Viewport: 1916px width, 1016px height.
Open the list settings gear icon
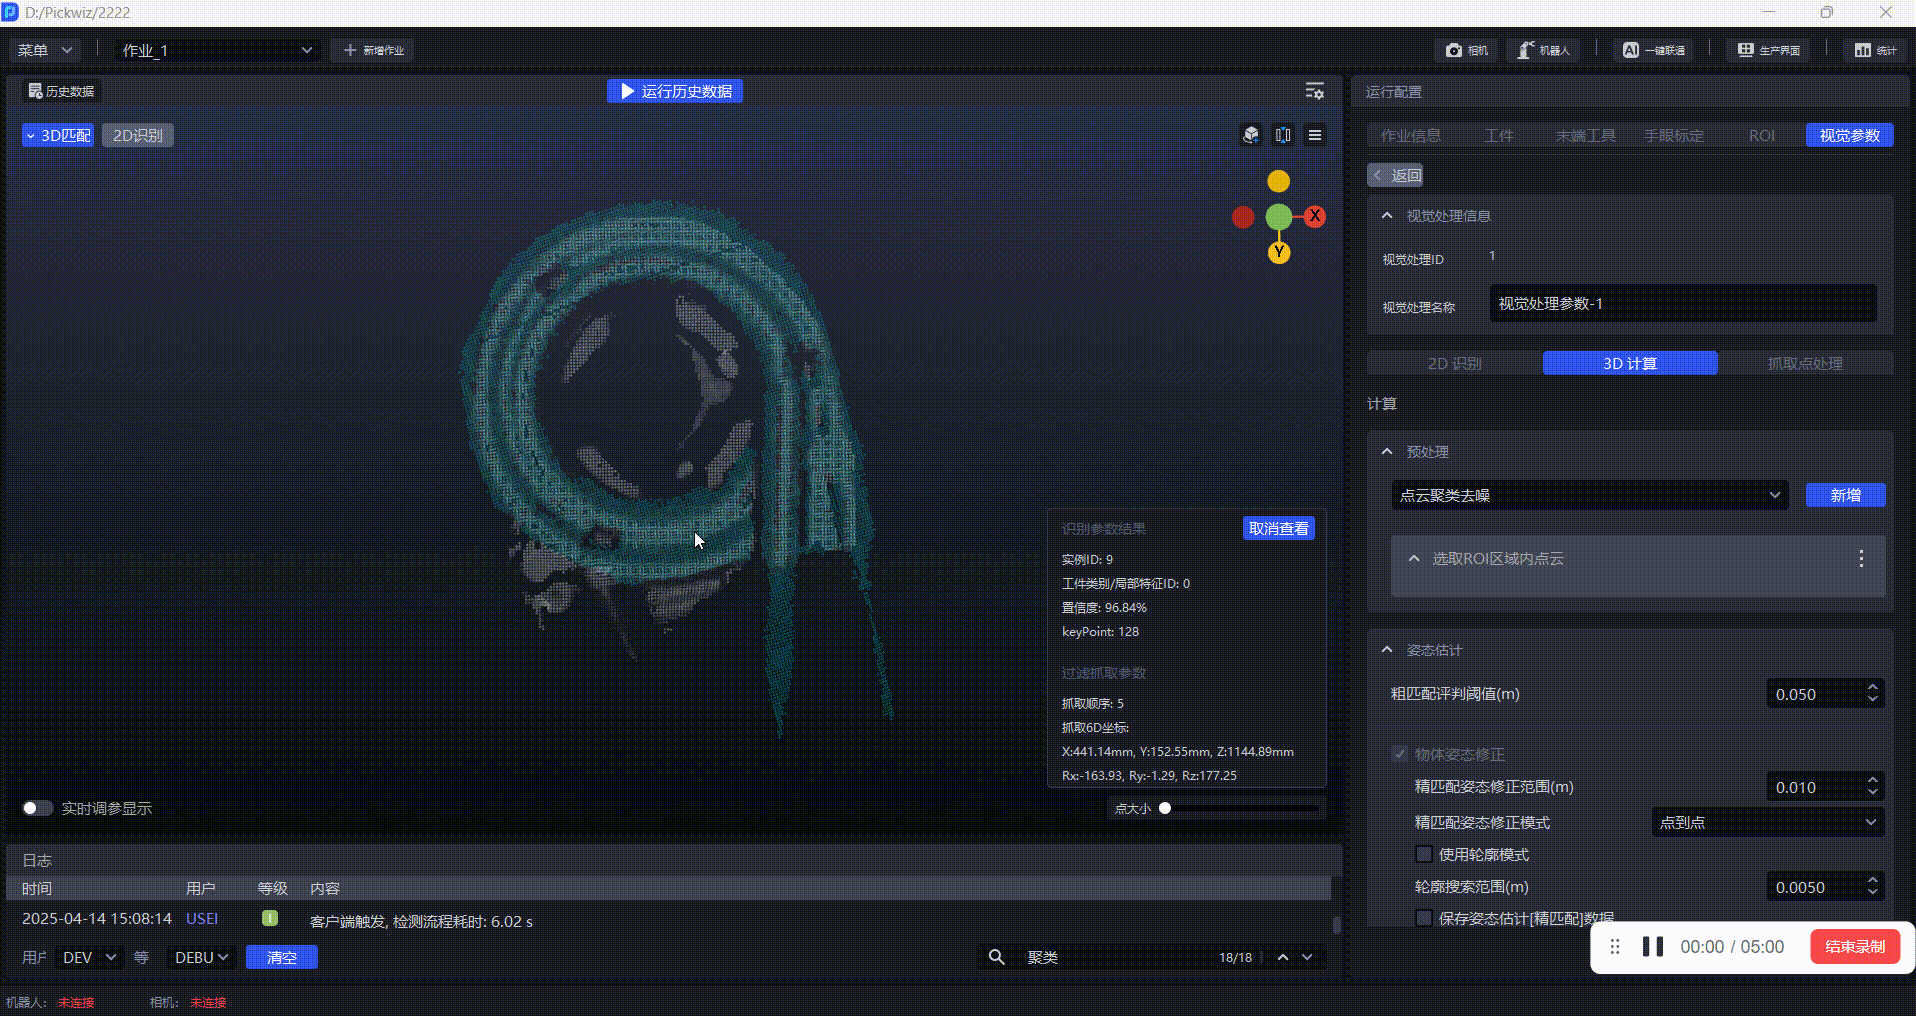(x=1314, y=91)
